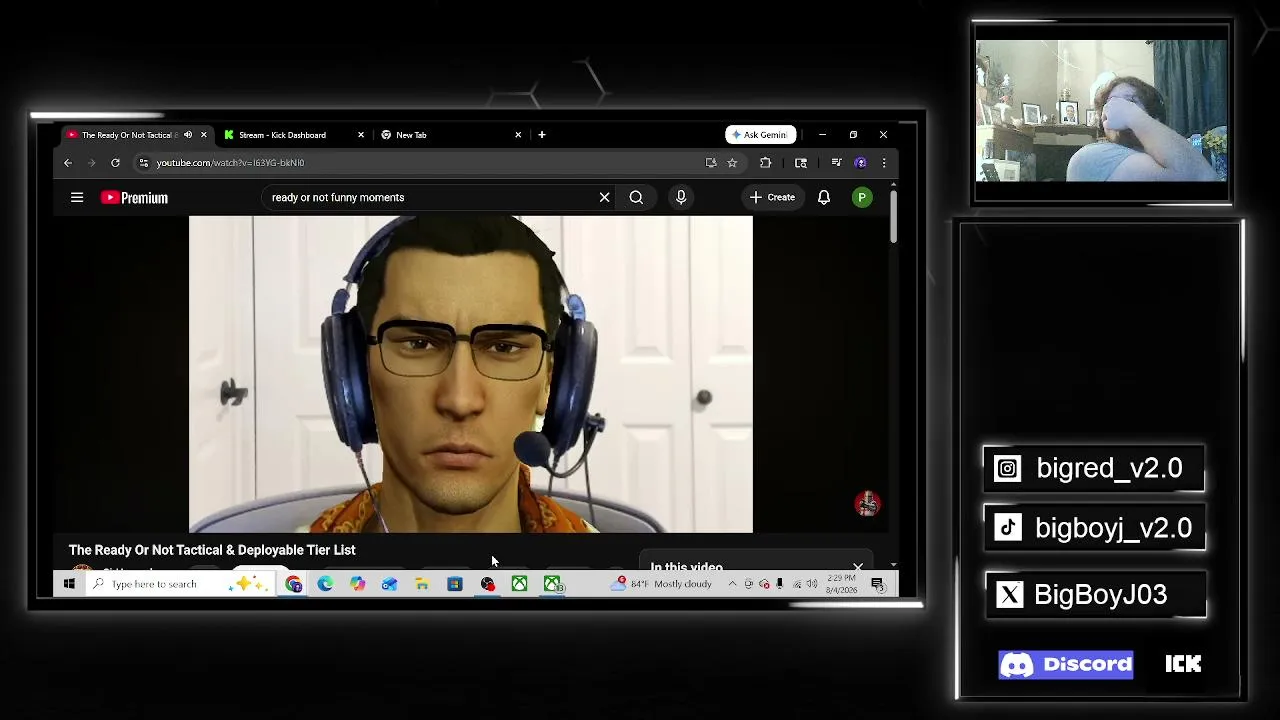Click the YouTube page scrollbar
The width and height of the screenshot is (1280, 720).
(x=893, y=216)
